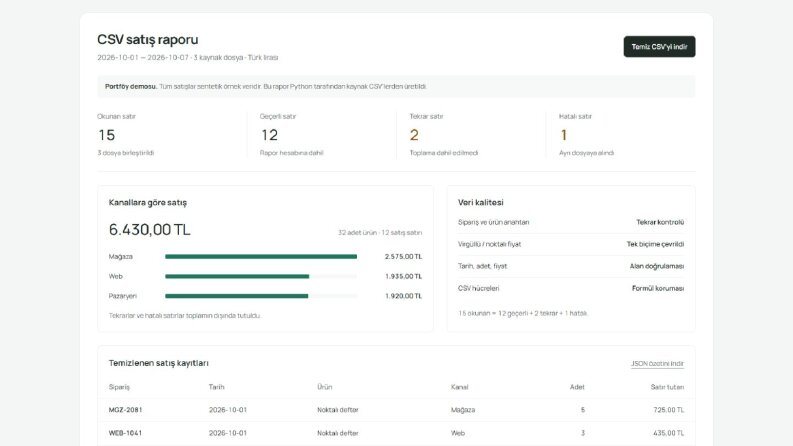This screenshot has height=446, width=793.
Task: Click the amount 2.575,00 TL
Action: pyautogui.click(x=403, y=257)
